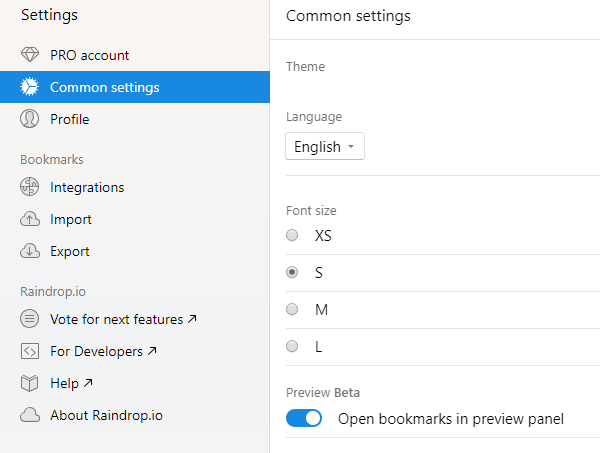The width and height of the screenshot is (600, 453).
Task: Click the Import cloud upload icon
Action: (30, 219)
